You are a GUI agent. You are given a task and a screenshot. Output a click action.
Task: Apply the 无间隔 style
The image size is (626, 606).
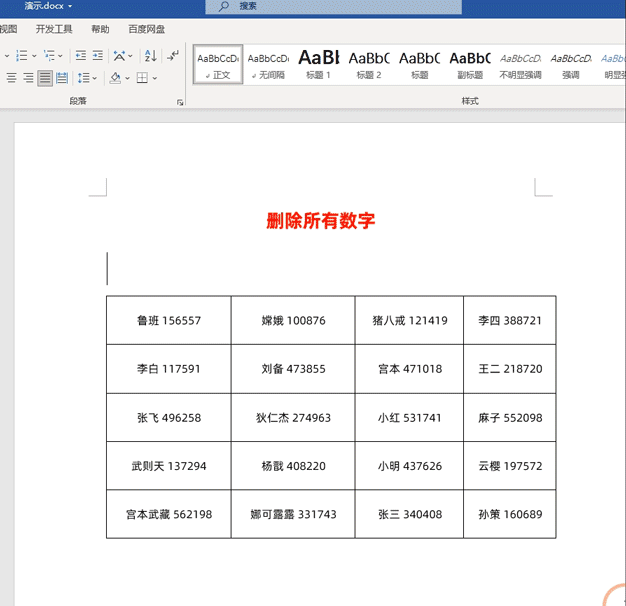[268, 64]
